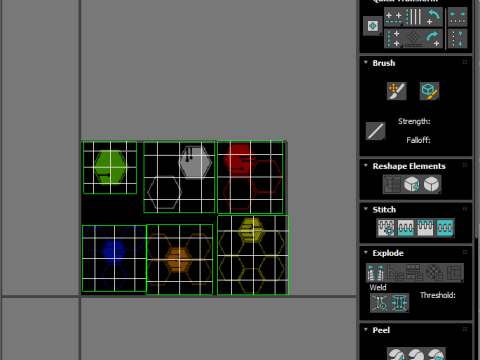This screenshot has width=480, height=360.
Task: Click the Set Pivot icon in Quick Transform
Action: 372,26
